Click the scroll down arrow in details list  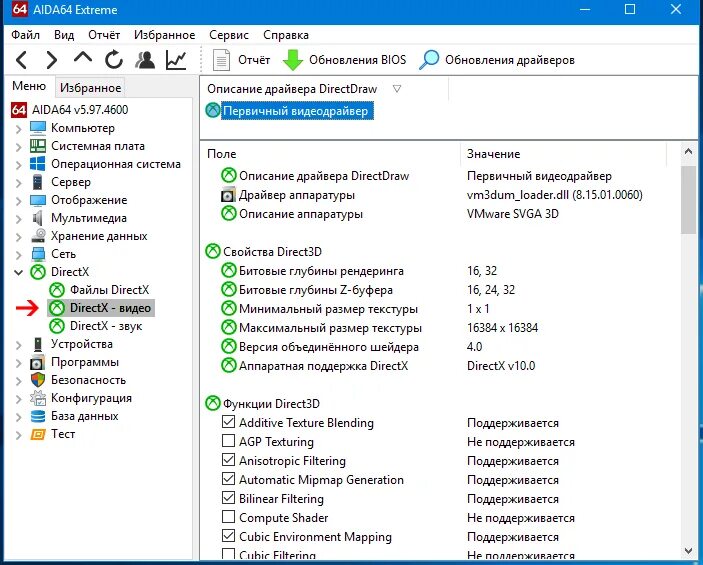coord(688,551)
